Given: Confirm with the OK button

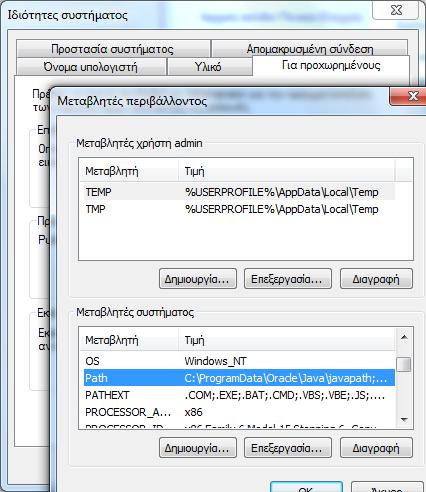Looking at the screenshot, I should tap(306, 487).
